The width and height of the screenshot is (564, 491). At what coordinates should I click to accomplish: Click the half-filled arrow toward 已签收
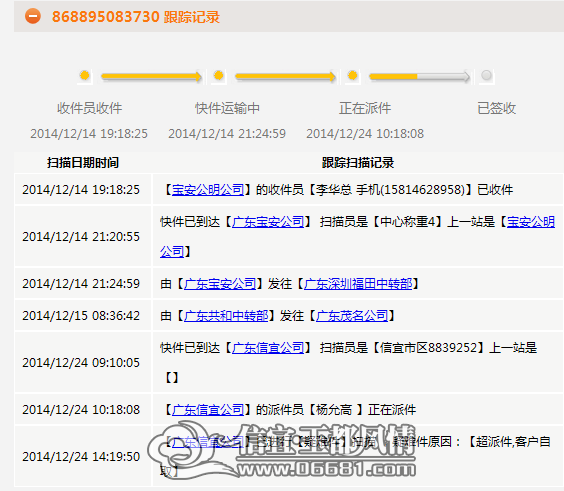tap(420, 77)
